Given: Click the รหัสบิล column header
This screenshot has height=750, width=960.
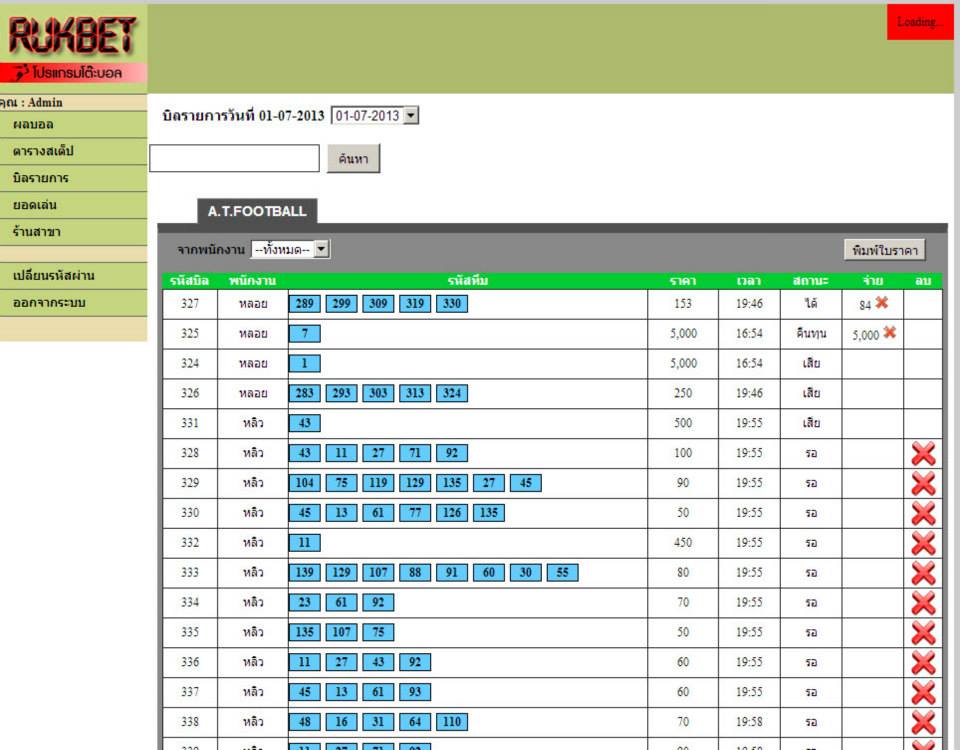Looking at the screenshot, I should tap(190, 281).
